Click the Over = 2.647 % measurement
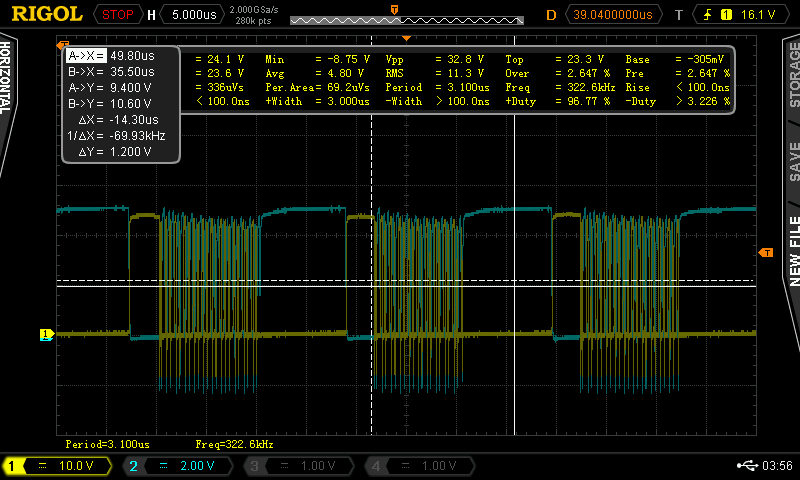The width and height of the screenshot is (800, 480). (558, 73)
